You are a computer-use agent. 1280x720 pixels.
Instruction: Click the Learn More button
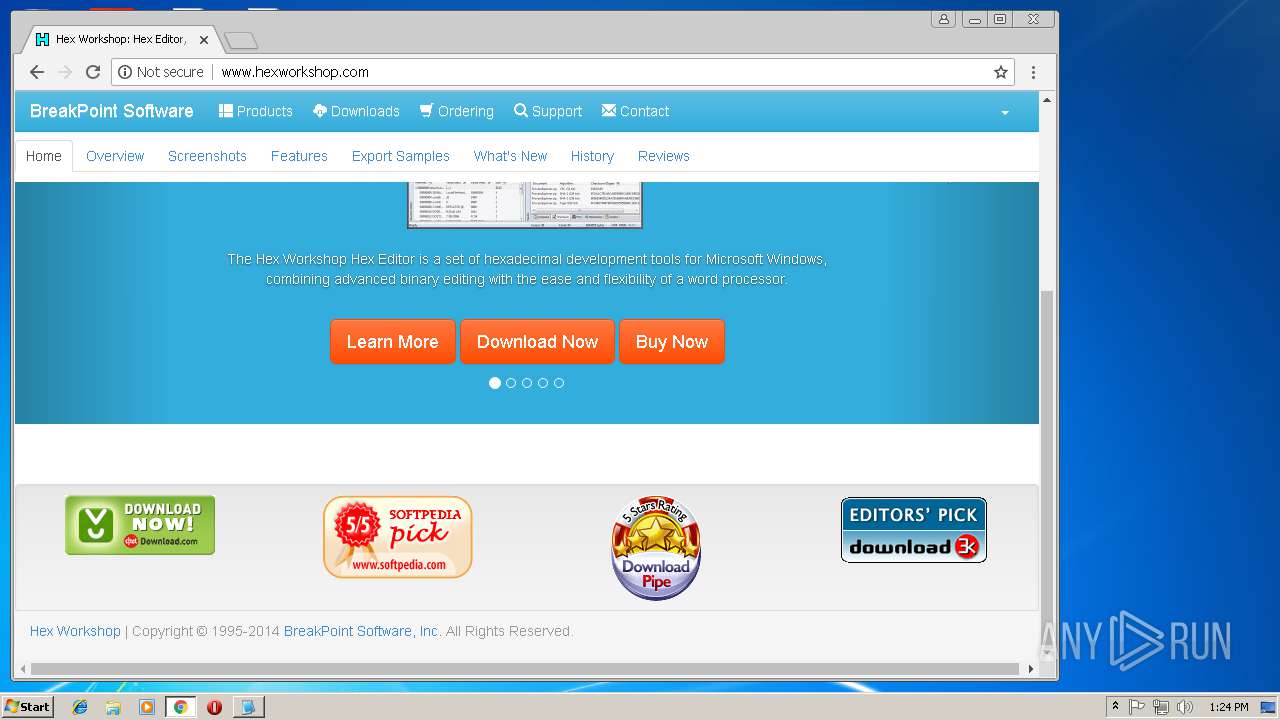(393, 342)
